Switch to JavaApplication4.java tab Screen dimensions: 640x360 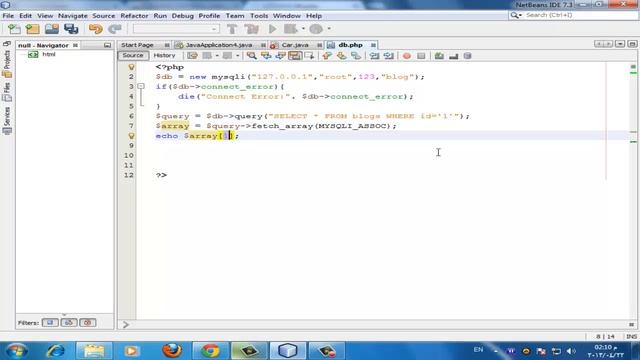219,45
